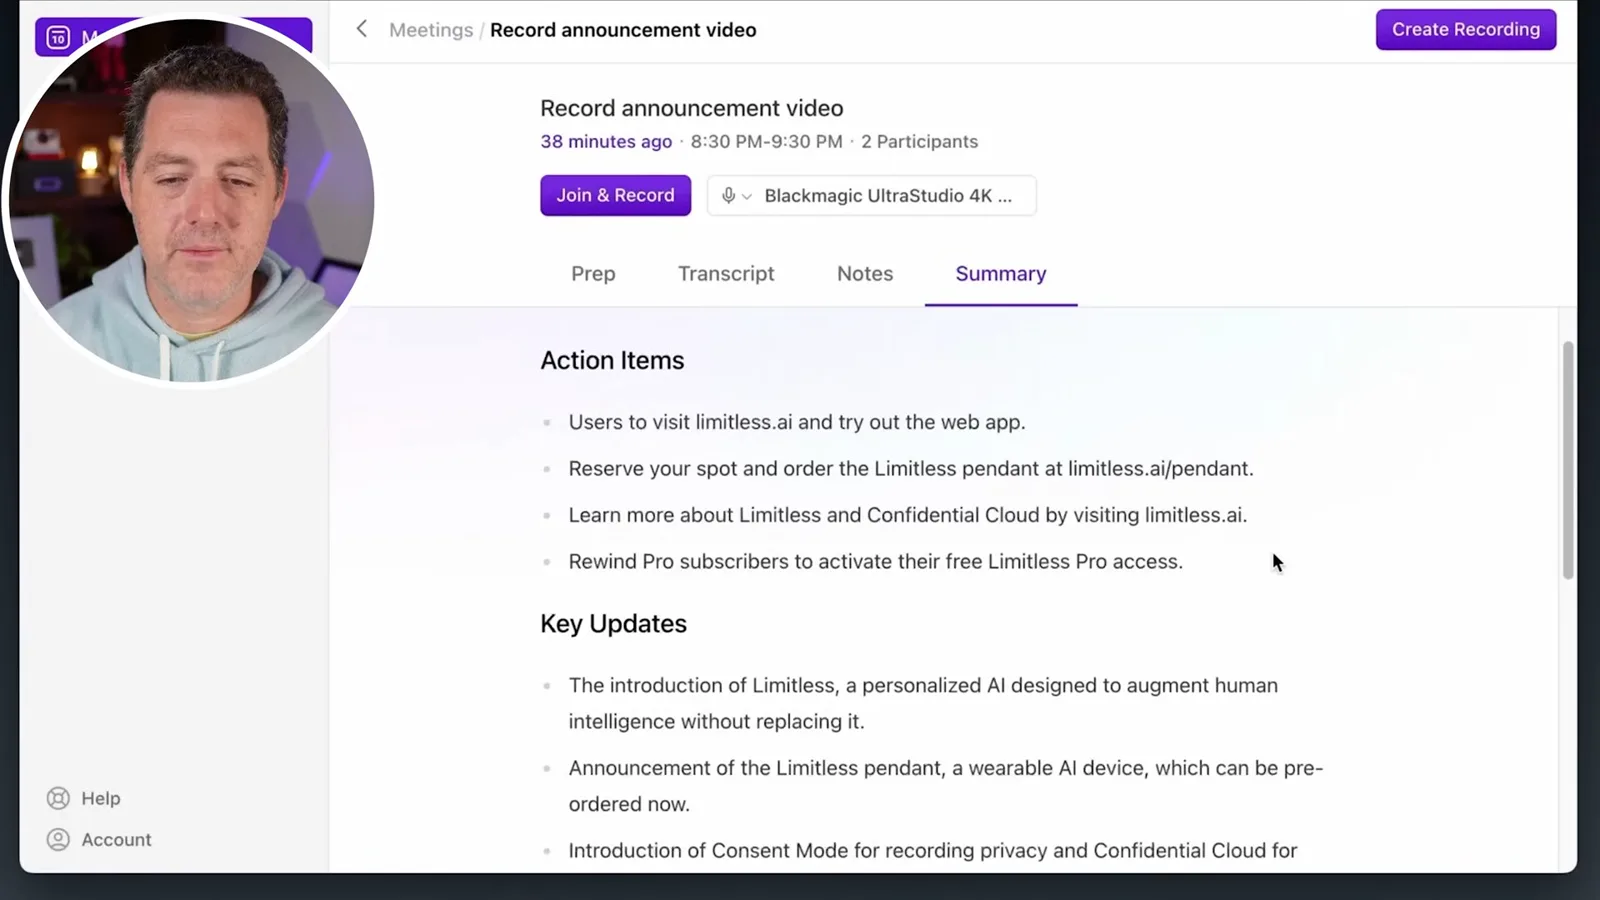Click 'The introduction of Limitless' update

pyautogui.click(x=923, y=703)
